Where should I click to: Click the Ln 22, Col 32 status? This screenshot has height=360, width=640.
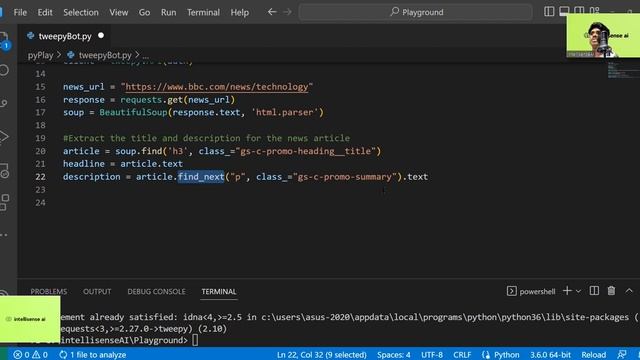click(322, 355)
